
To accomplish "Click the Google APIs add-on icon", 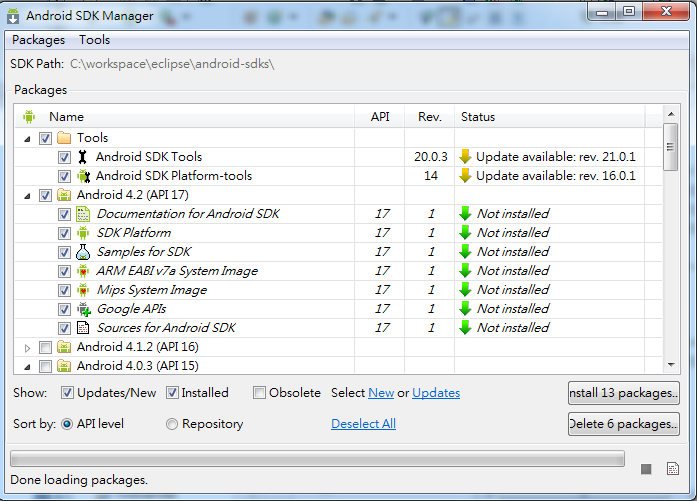I will pyautogui.click(x=84, y=309).
